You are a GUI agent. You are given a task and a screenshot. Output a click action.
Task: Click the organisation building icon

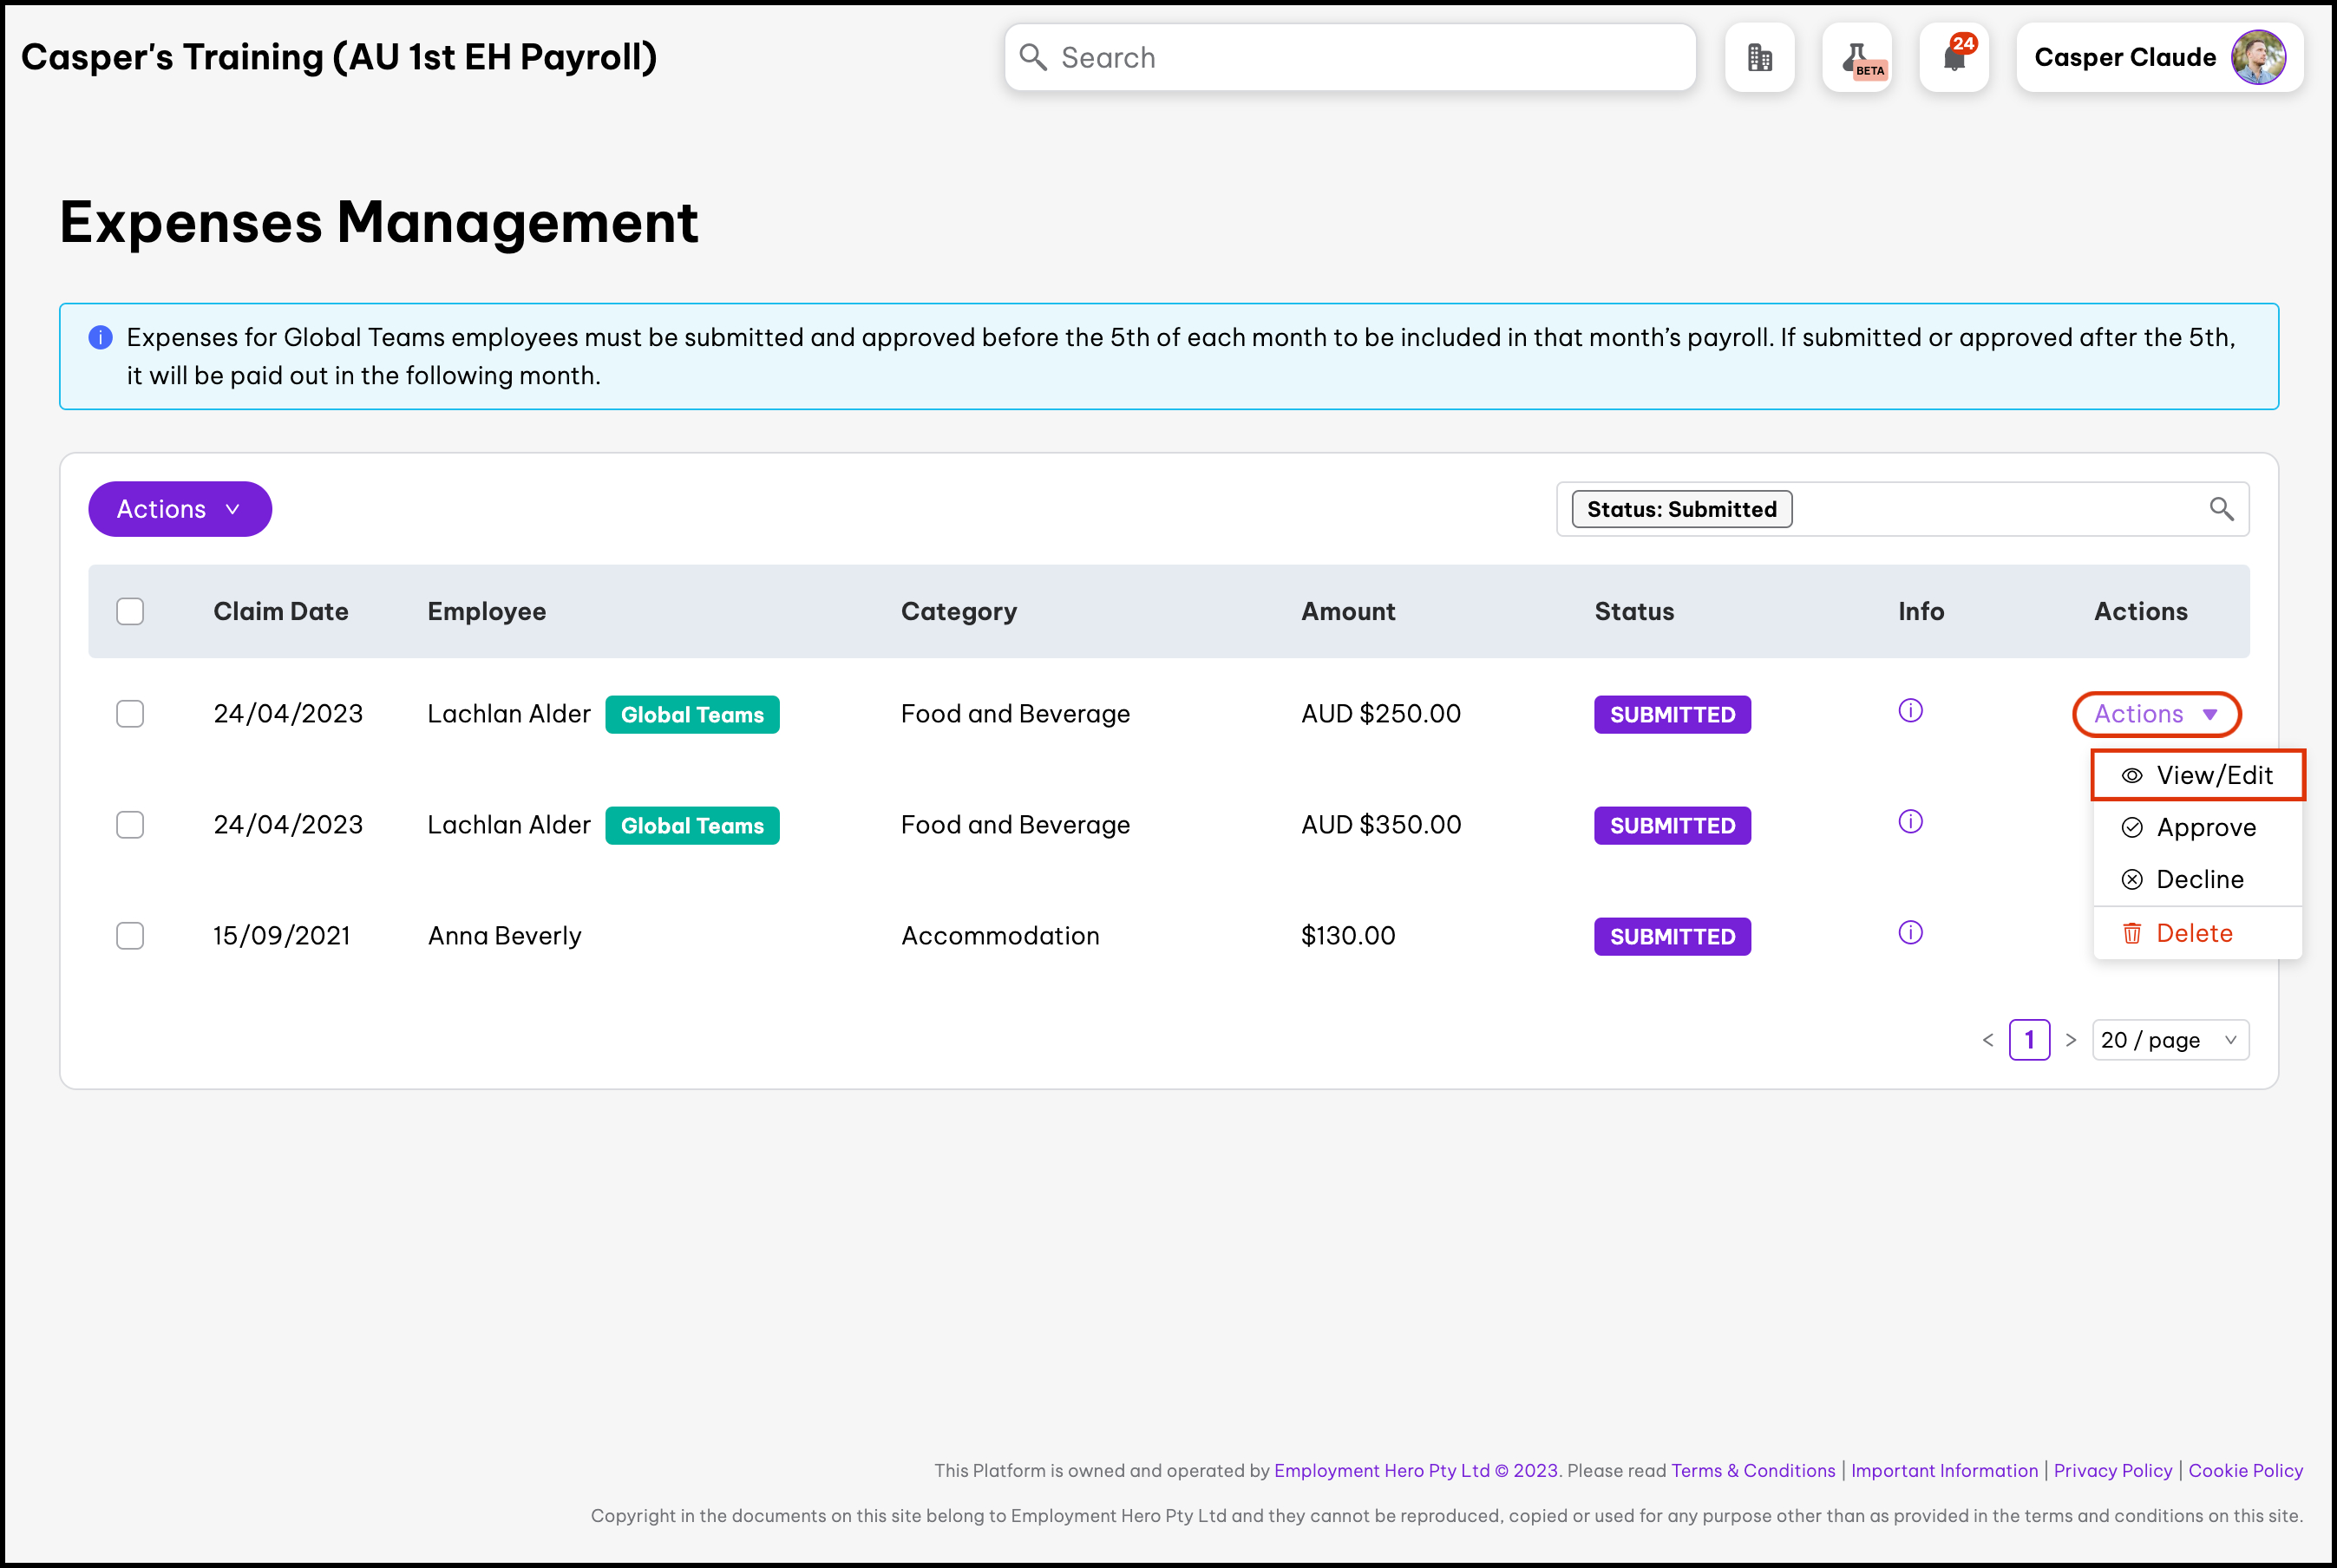click(x=1759, y=58)
